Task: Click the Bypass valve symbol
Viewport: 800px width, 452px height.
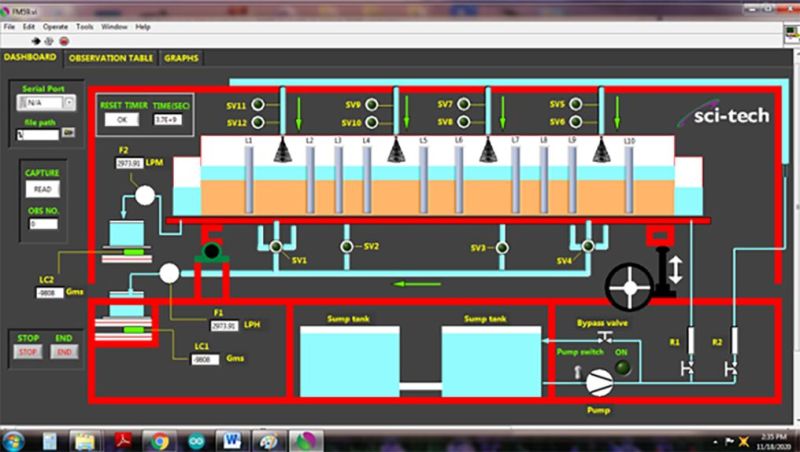Action: click(x=604, y=337)
